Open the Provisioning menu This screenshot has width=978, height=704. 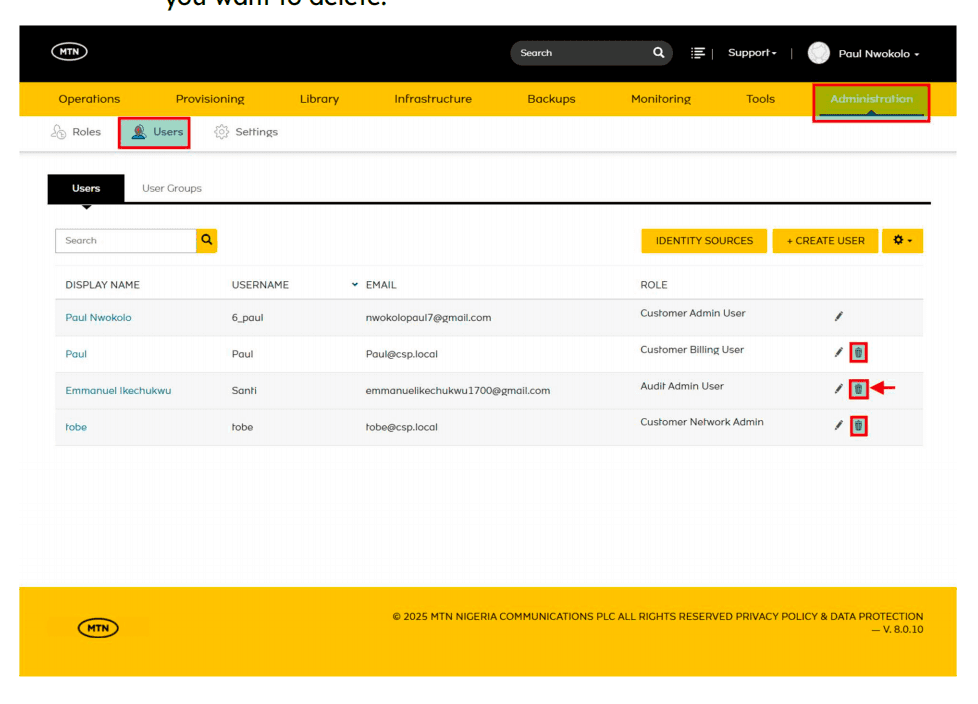[210, 99]
